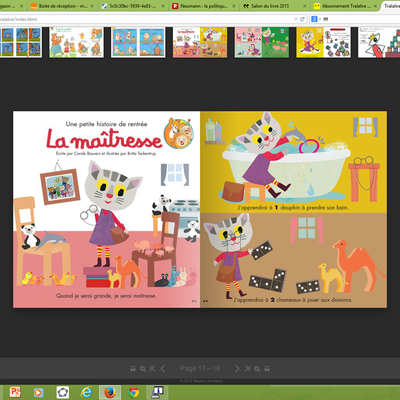Open PowerPoint from the taskbar
Image resolution: width=400 pixels, height=400 pixels.
point(15,392)
